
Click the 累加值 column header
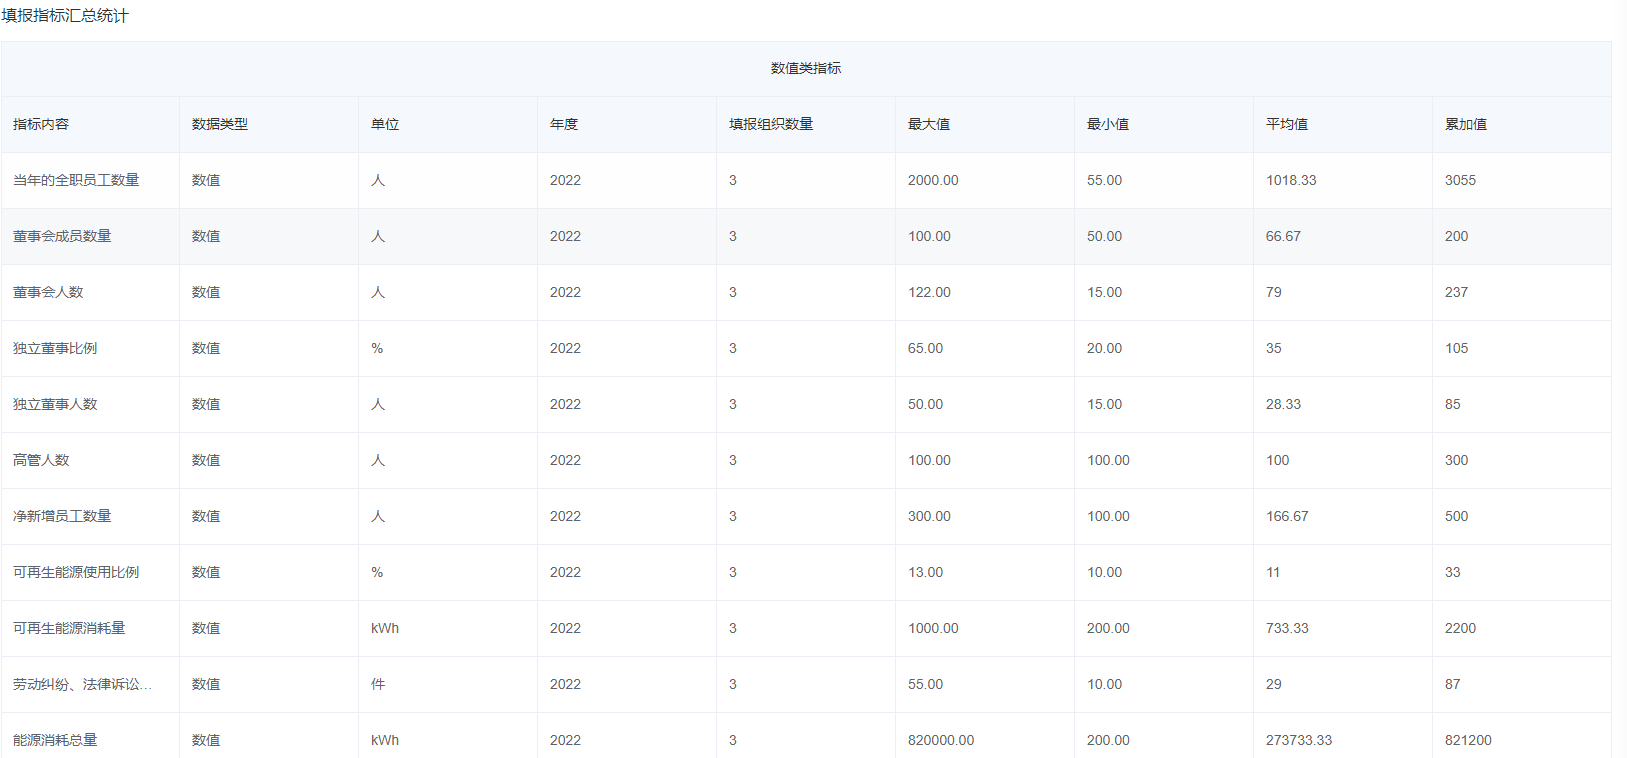pos(1466,124)
